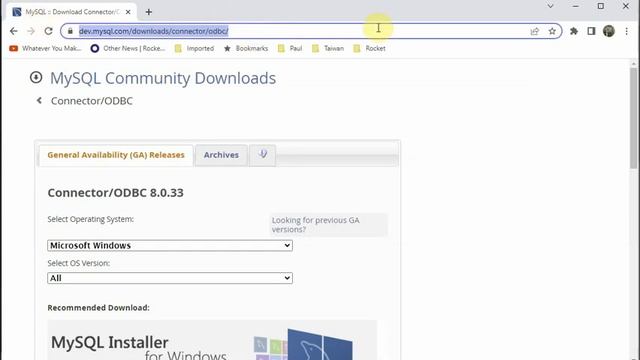Viewport: 640px width, 360px height.
Task: Minimize the browser window
Action: click(576, 6)
